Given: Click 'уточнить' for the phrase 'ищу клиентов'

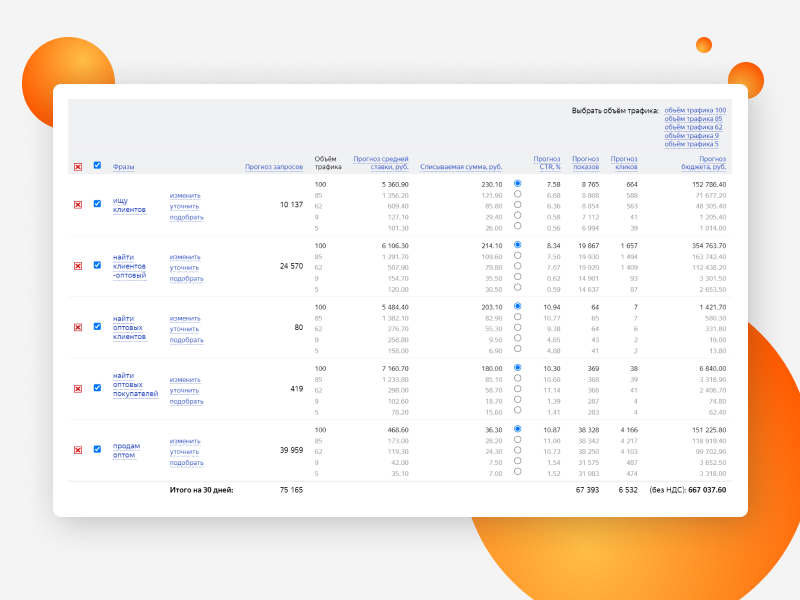Looking at the screenshot, I should (x=184, y=207).
